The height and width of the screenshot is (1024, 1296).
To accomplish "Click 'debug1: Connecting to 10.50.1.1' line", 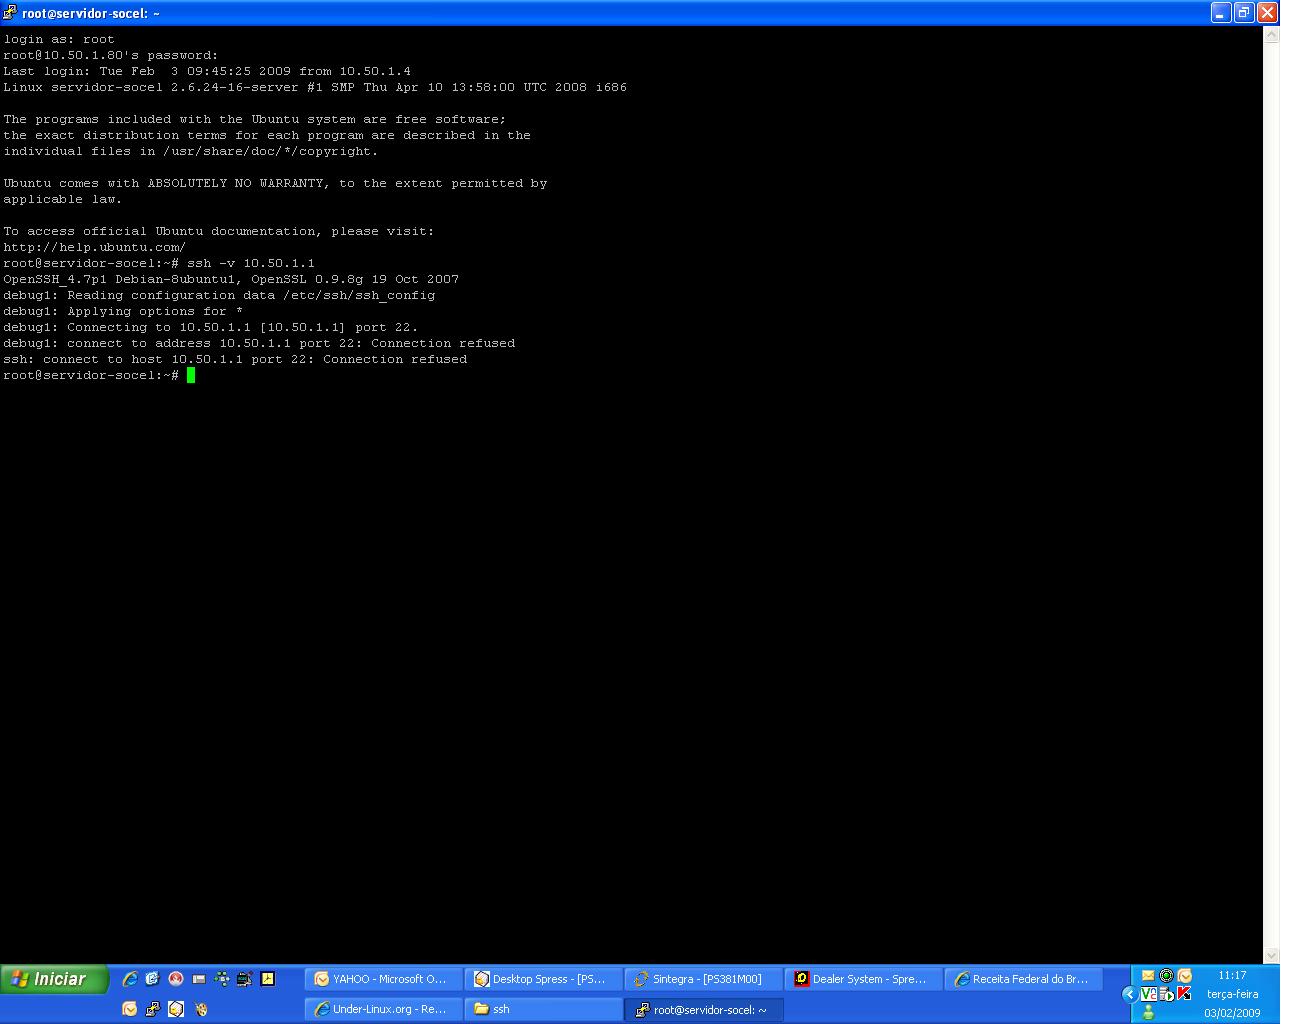I will (x=211, y=327).
